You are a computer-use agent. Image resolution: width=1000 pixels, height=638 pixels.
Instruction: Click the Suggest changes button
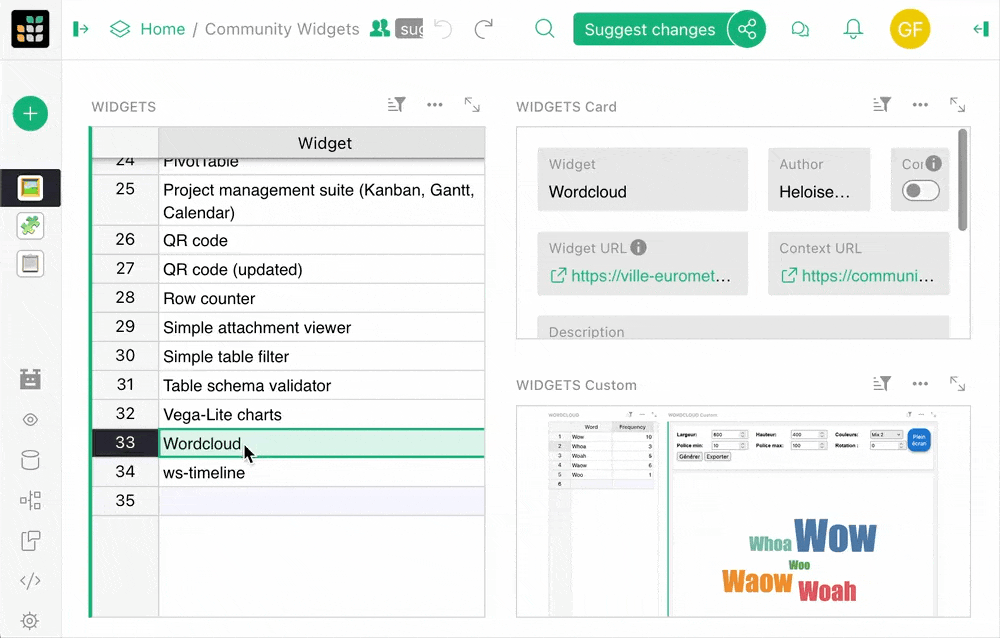[x=649, y=29]
